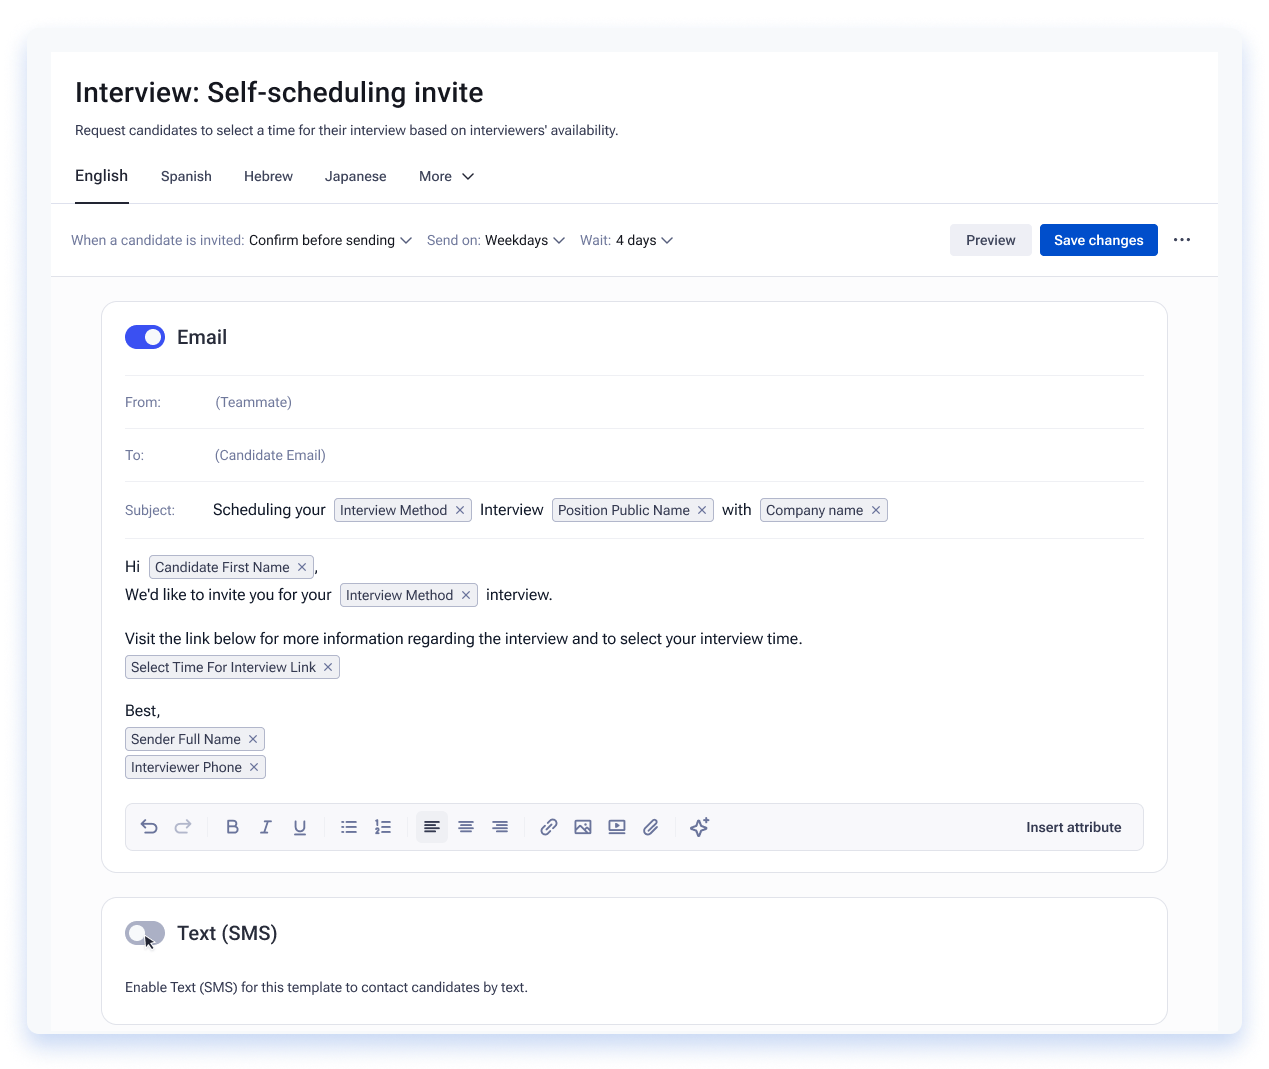Viewport: 1269px width, 1069px height.
Task: Open Wait 4 days dropdown
Action: click(644, 240)
